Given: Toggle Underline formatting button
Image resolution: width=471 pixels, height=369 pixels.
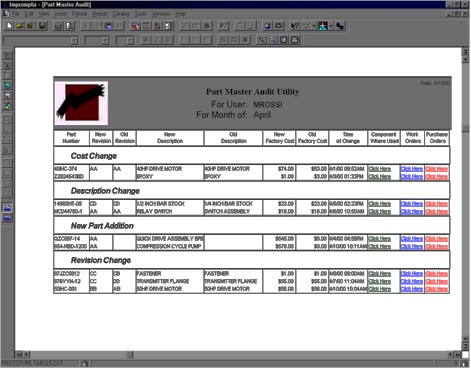Looking at the screenshot, I should point(168,40).
